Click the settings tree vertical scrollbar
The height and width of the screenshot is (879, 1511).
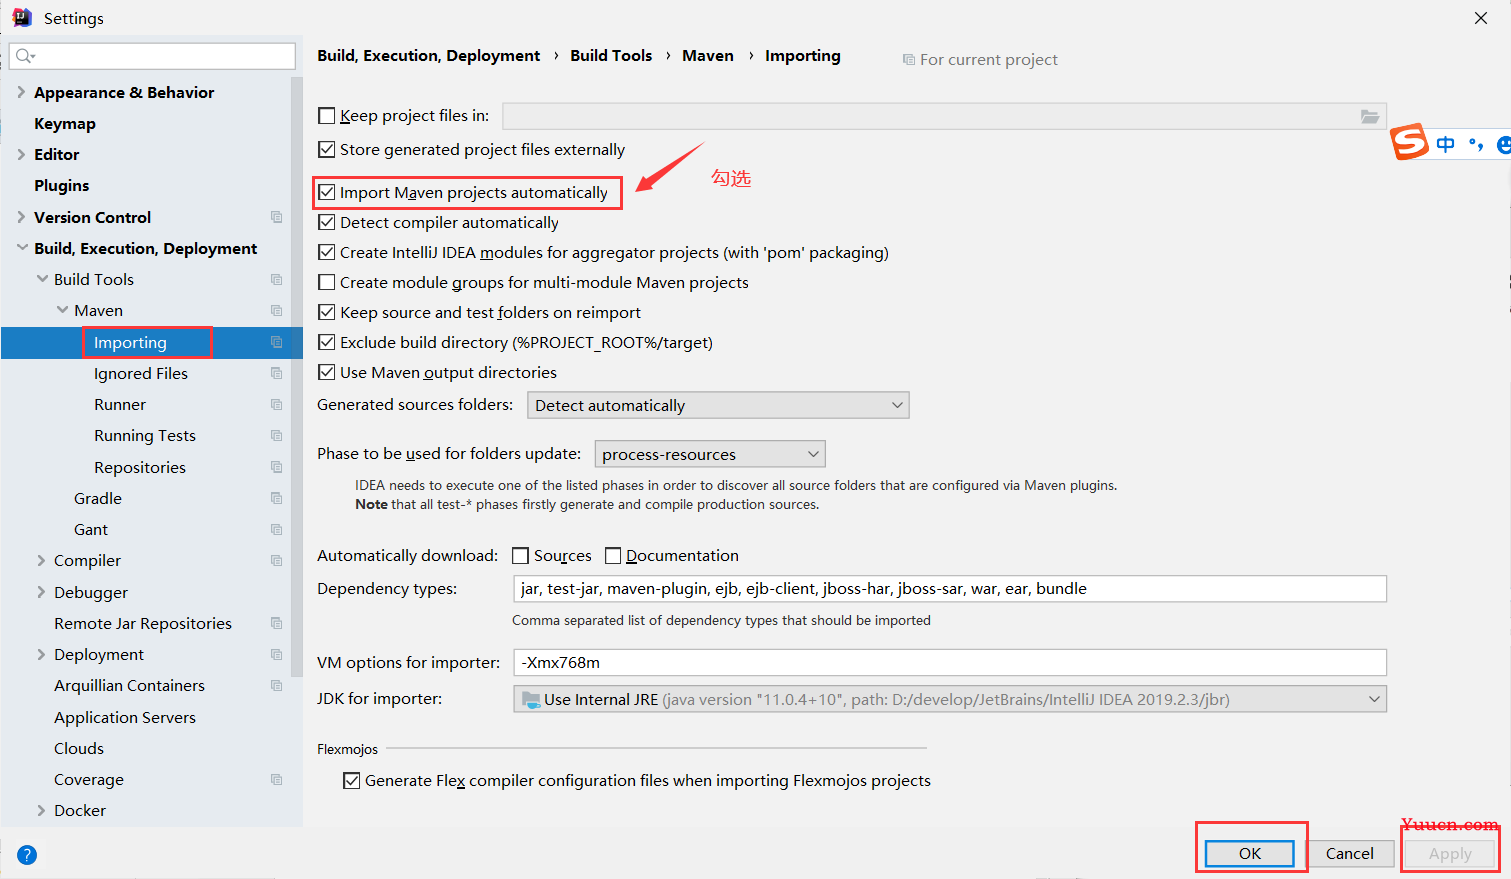coord(297,375)
